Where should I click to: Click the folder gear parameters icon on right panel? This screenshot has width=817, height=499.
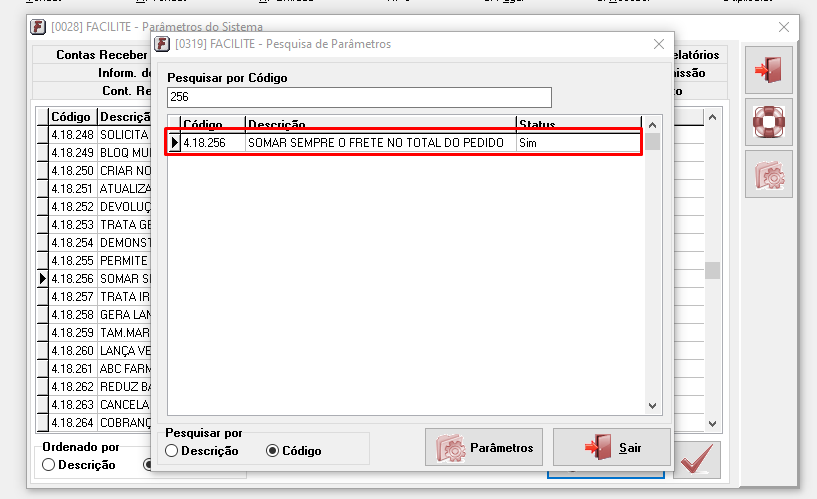769,174
